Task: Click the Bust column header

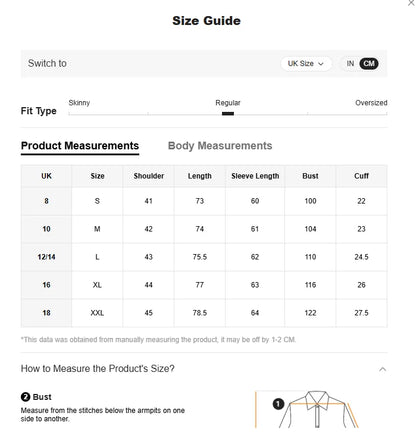Action: 310,176
